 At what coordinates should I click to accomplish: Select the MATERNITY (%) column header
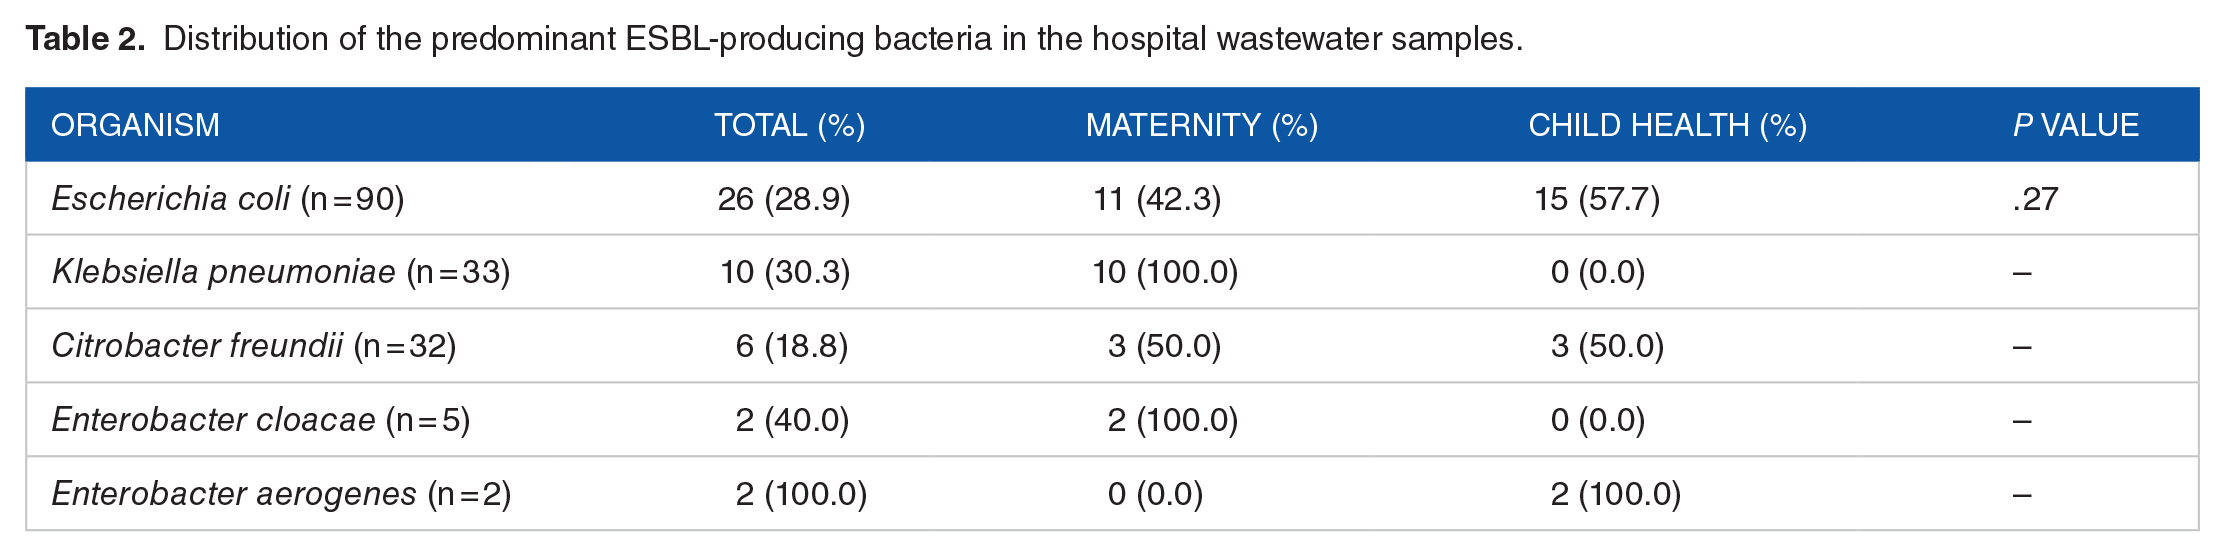click(1201, 125)
